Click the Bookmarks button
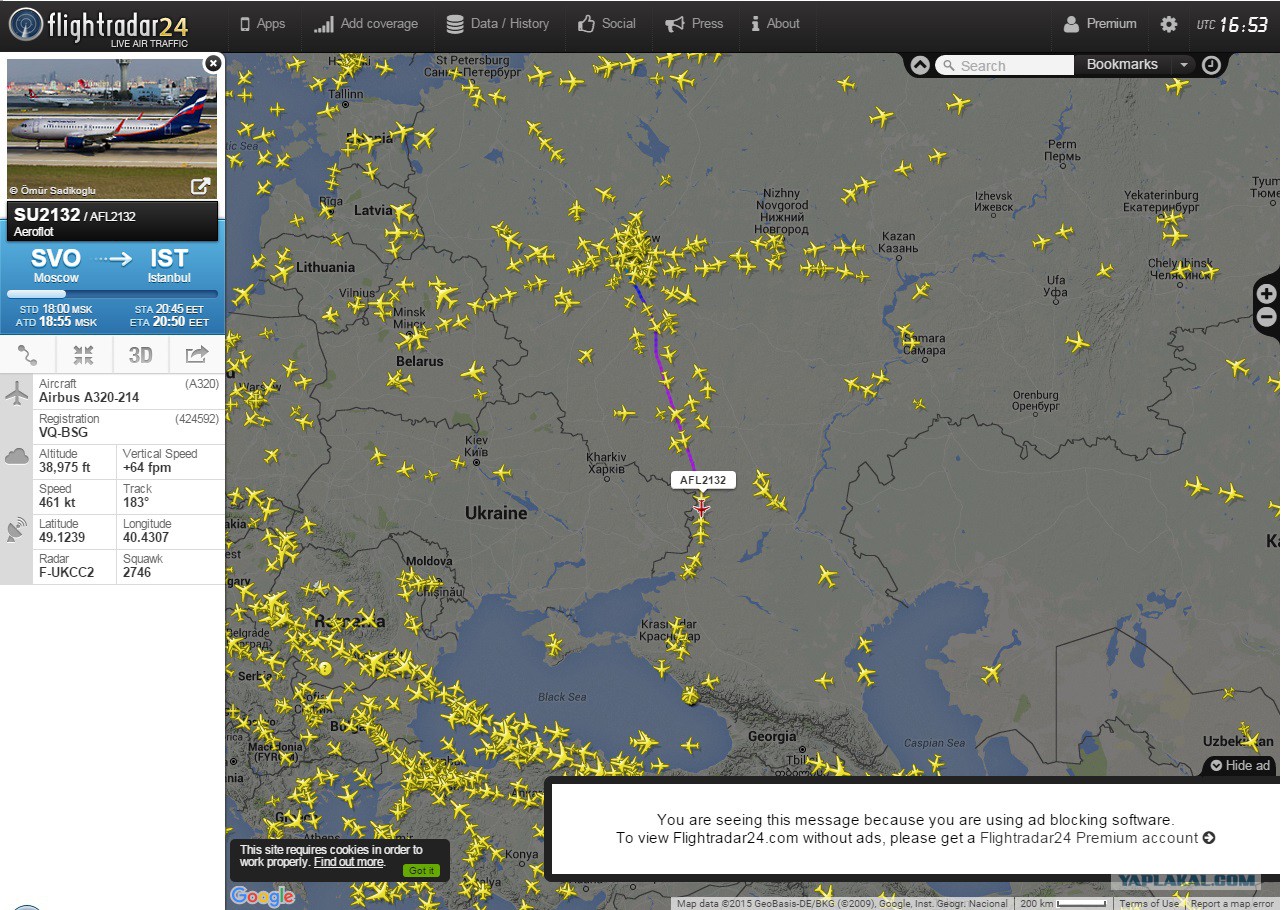The image size is (1281, 910). tap(1122, 65)
